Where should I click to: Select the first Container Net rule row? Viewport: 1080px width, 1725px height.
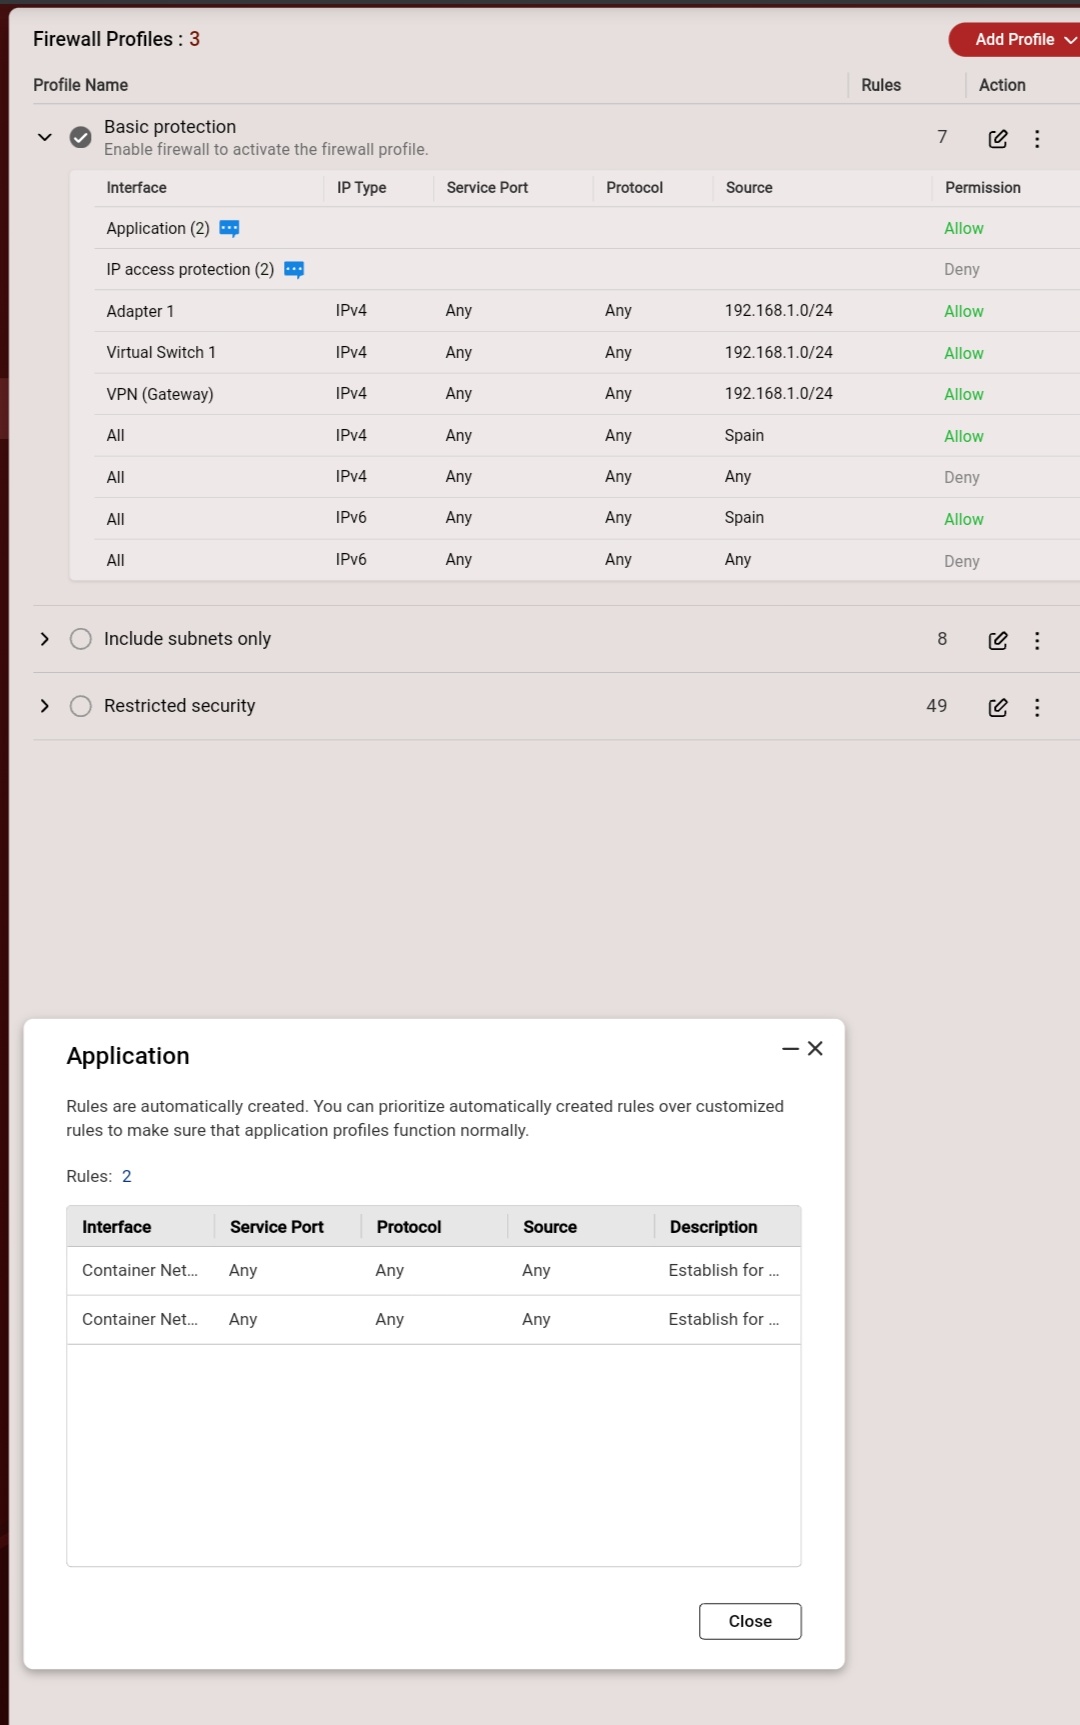tap(433, 1270)
